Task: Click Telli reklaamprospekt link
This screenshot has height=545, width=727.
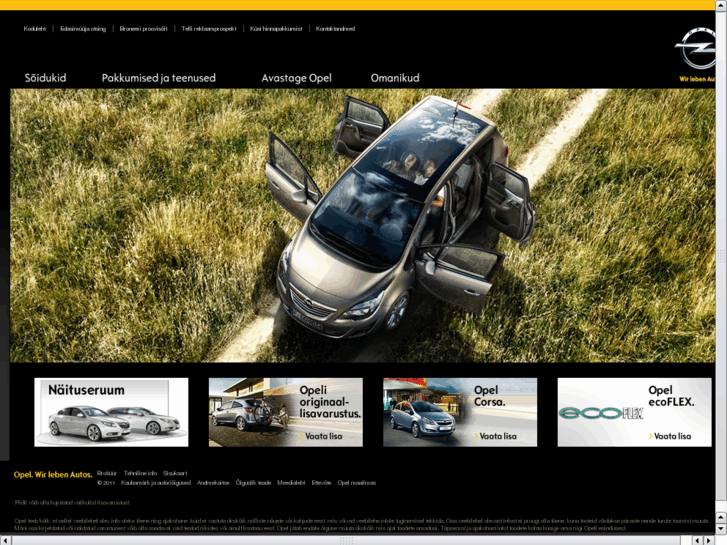Action: click(x=209, y=29)
